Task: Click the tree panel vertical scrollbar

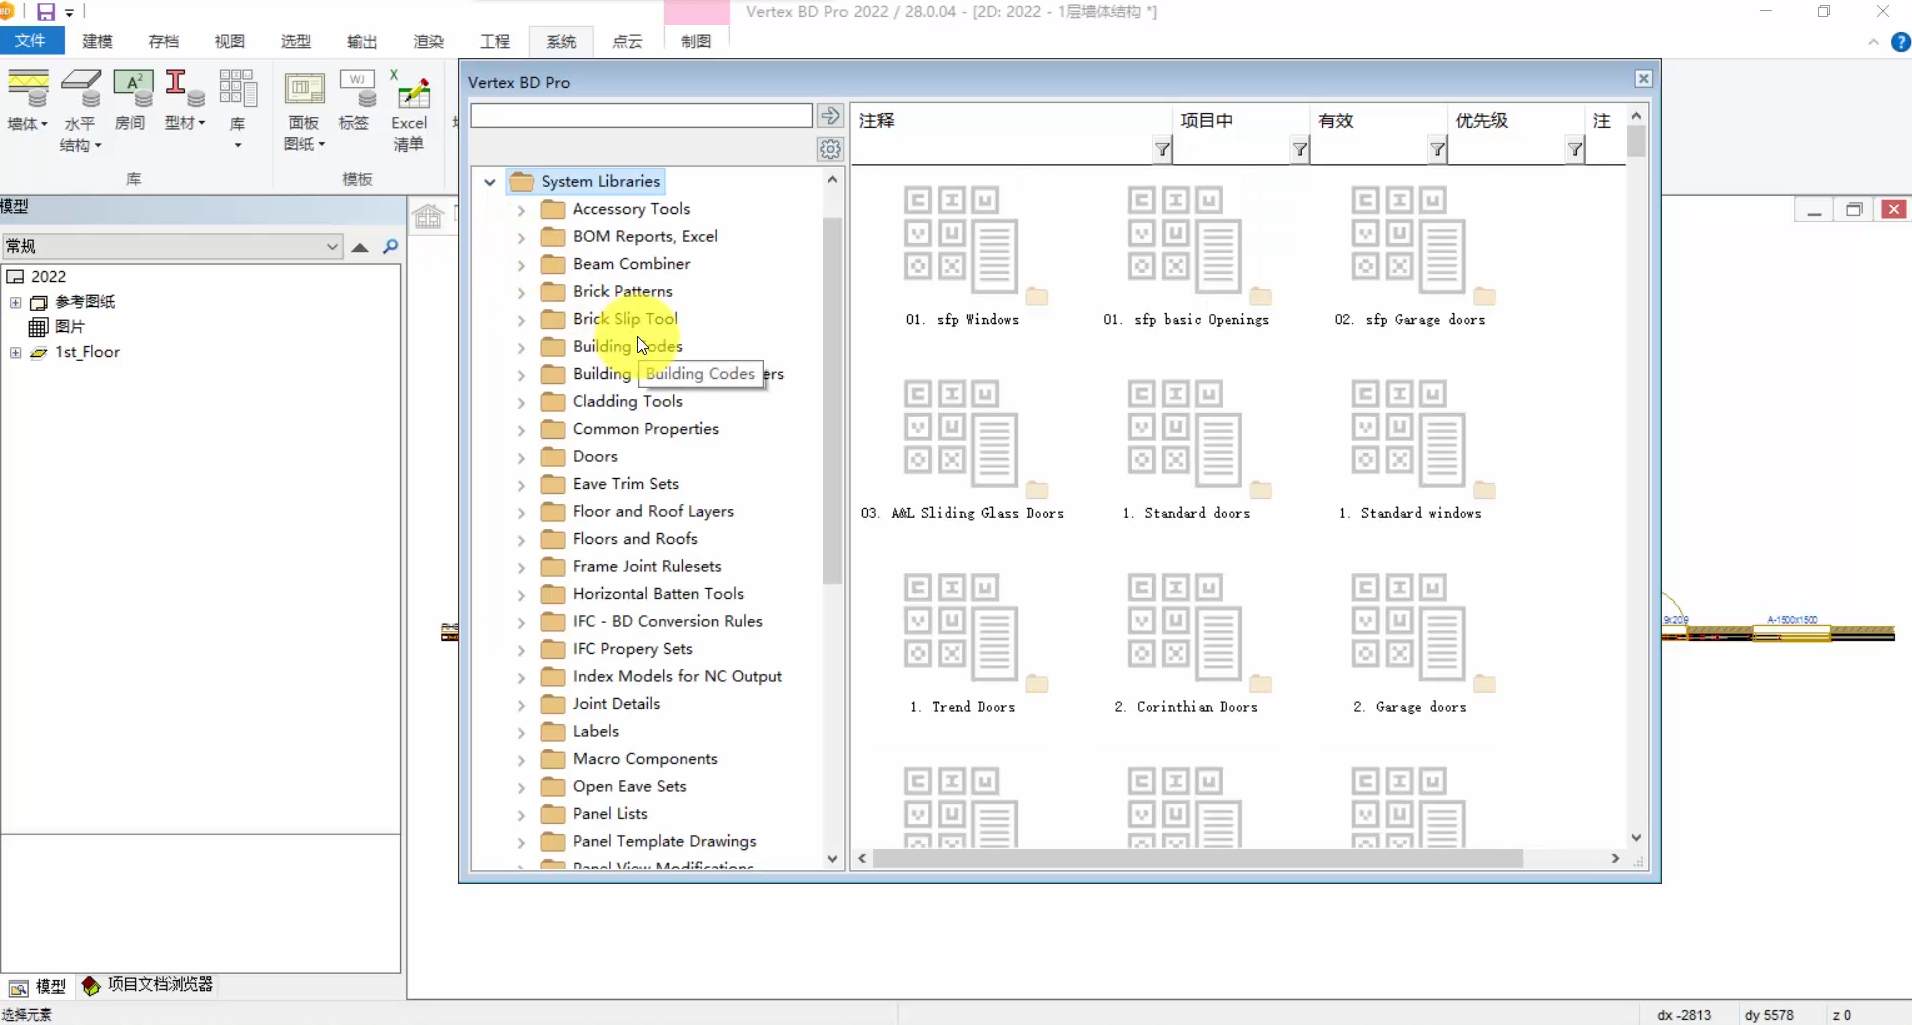Action: [832, 400]
